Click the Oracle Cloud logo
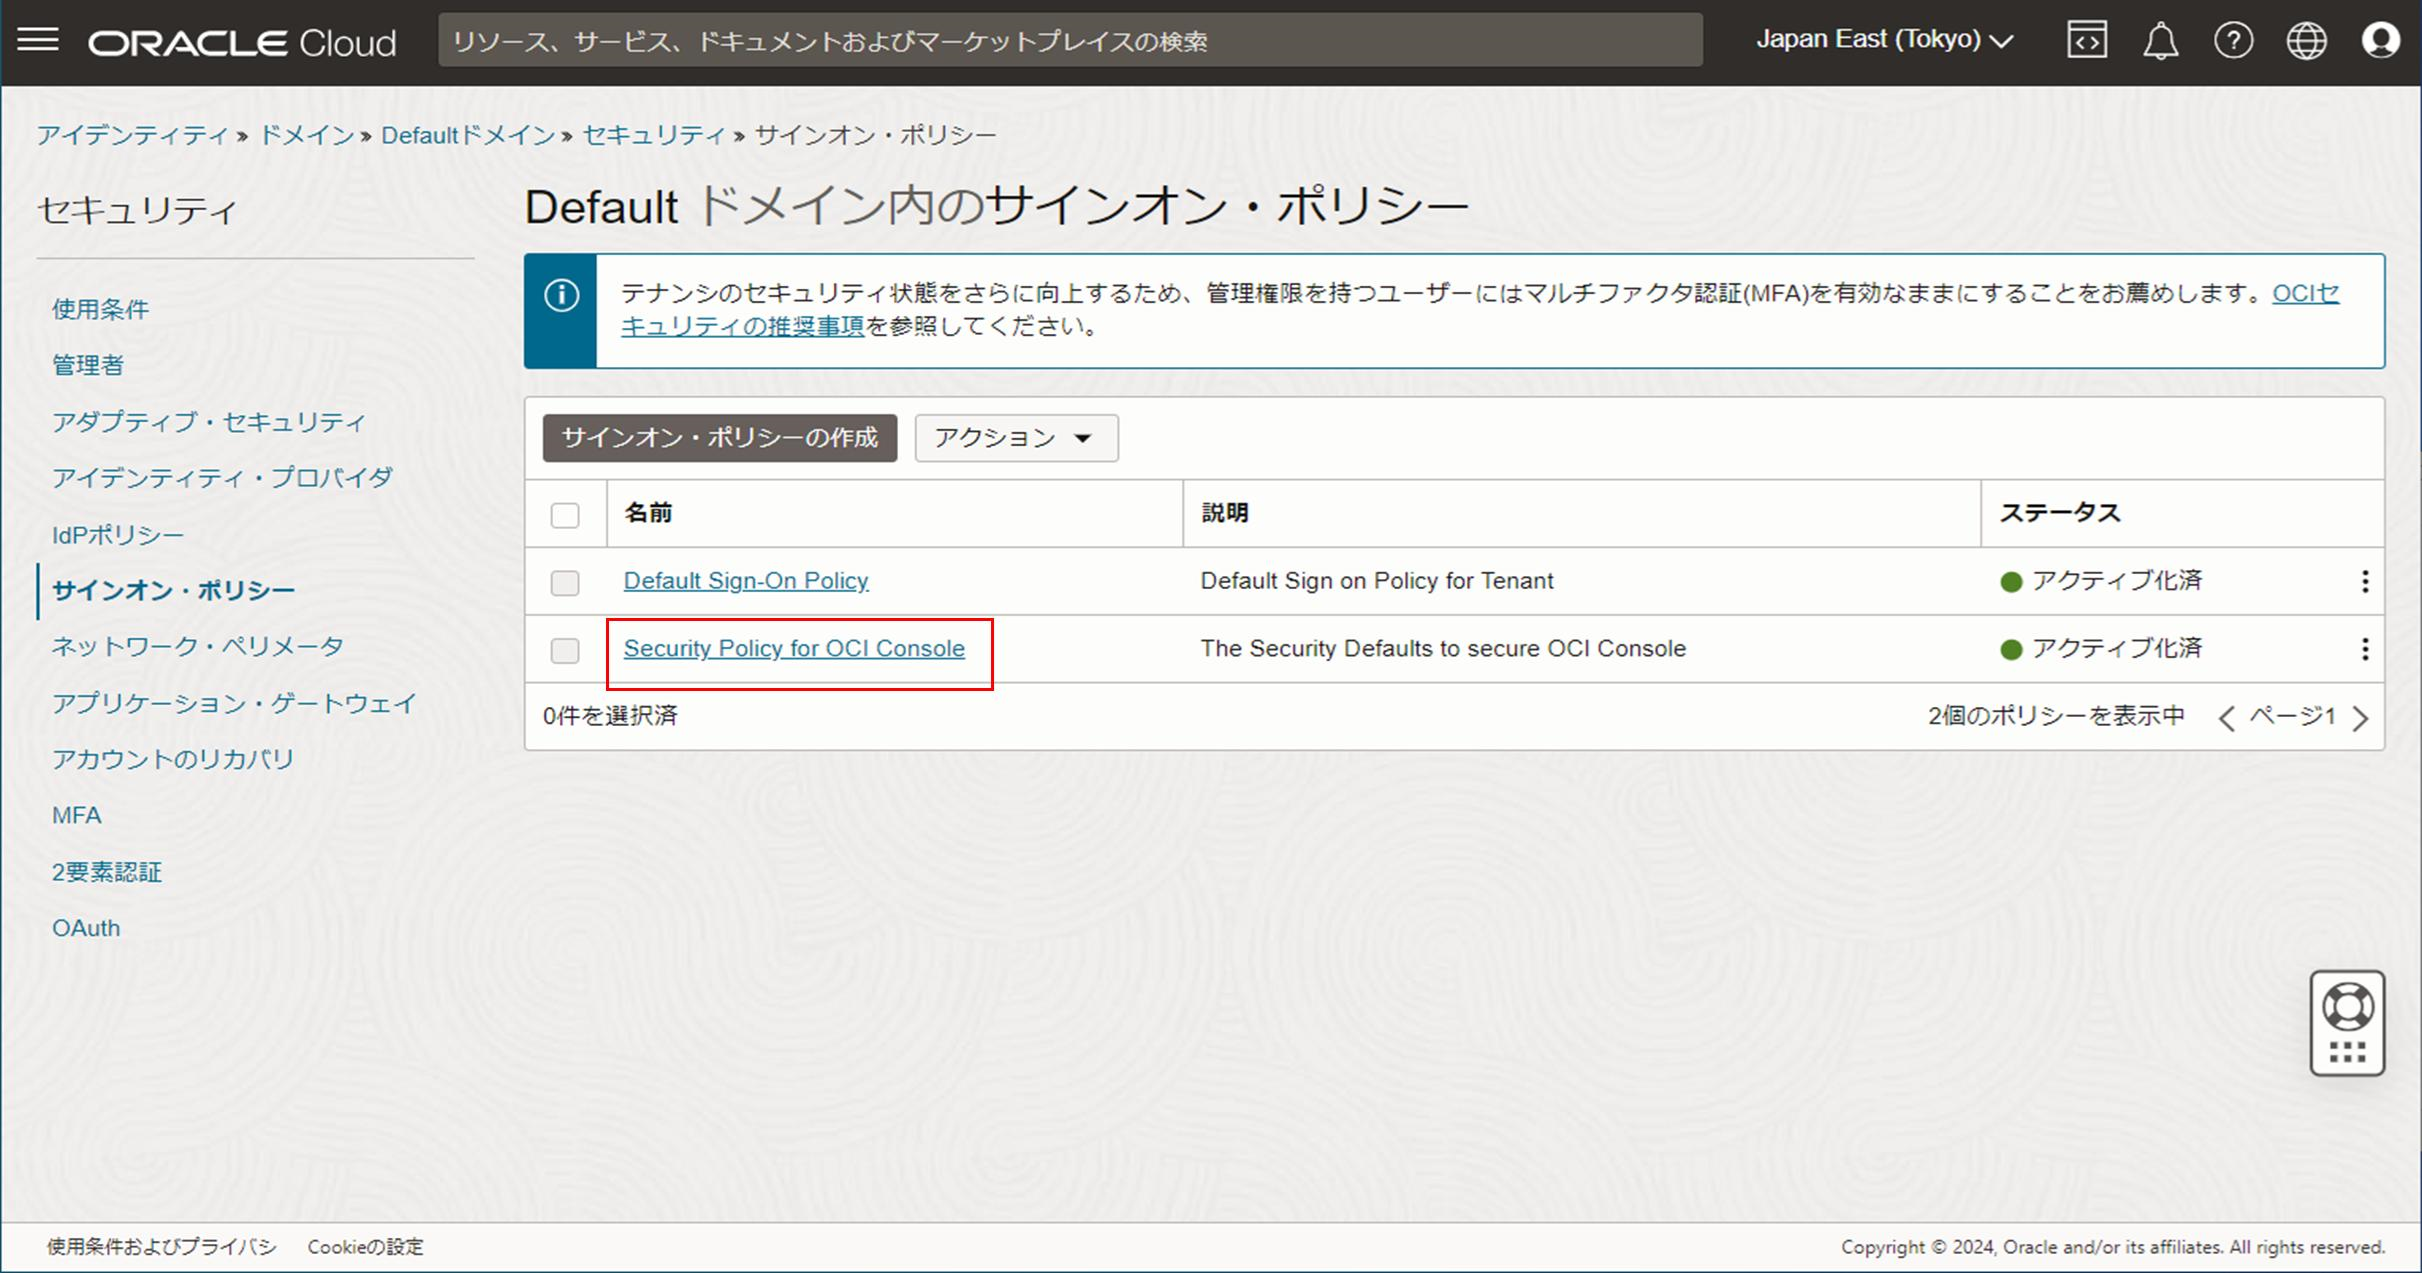Viewport: 2422px width, 1273px height. point(242,42)
